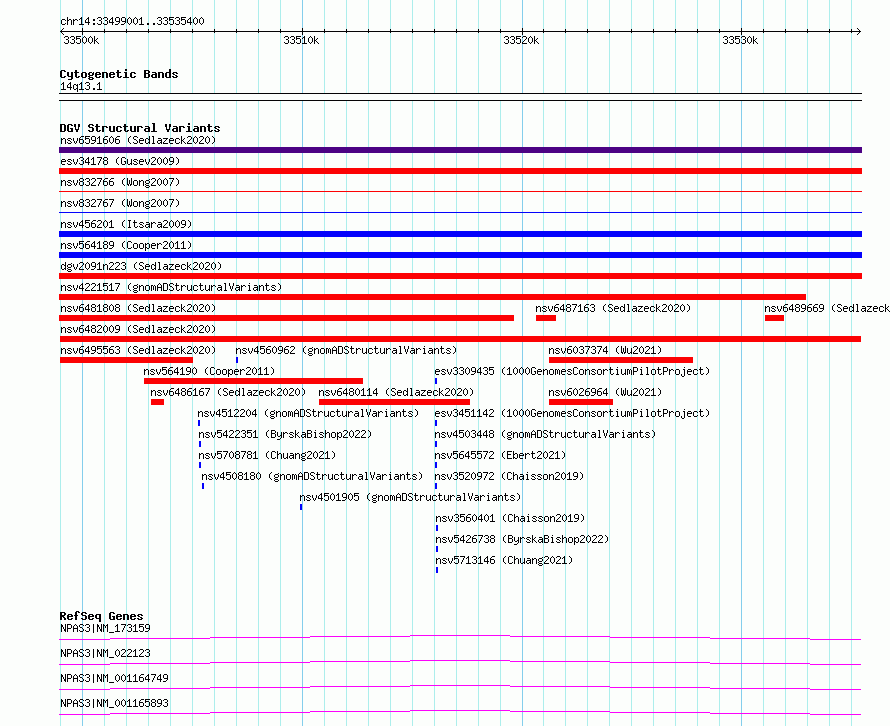The image size is (890, 726).
Task: Click the red bar under nsv564190
Action: coord(253,381)
